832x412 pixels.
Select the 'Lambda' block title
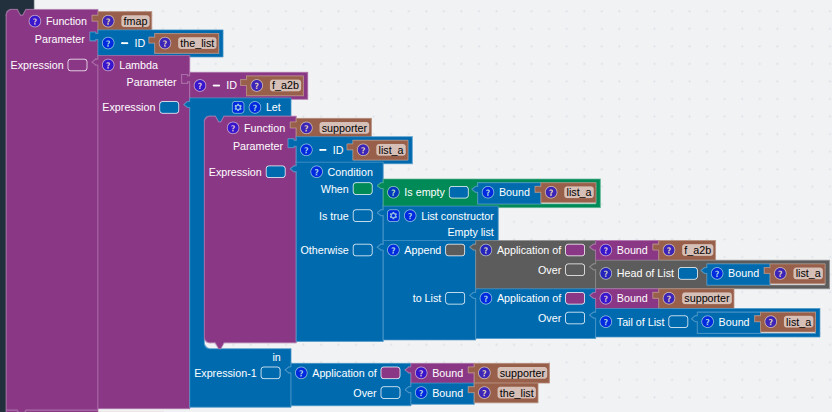pos(138,65)
